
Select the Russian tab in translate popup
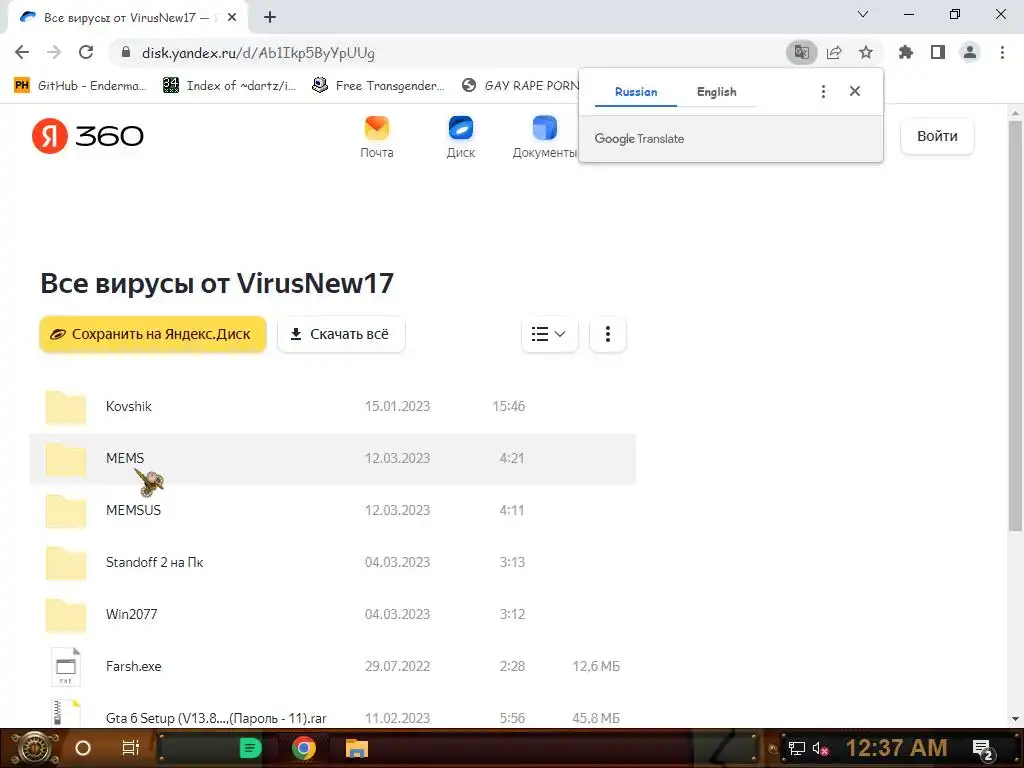[636, 92]
